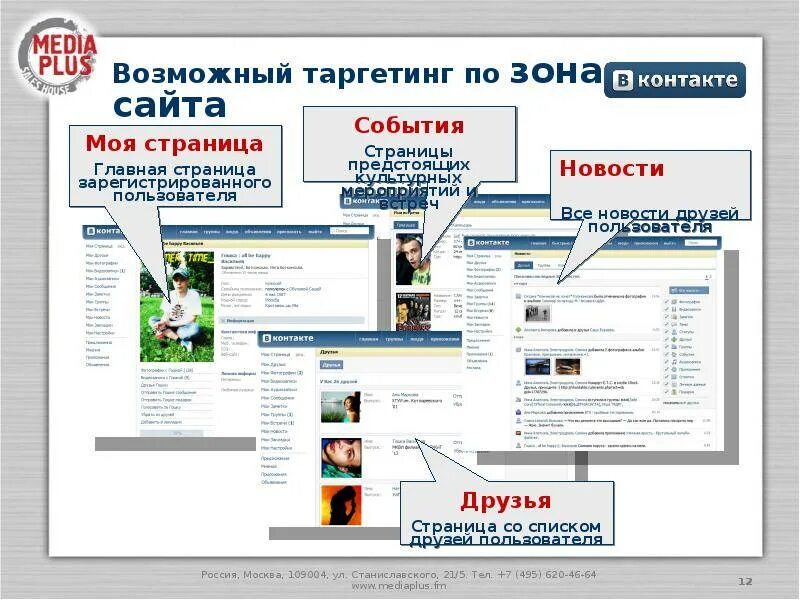The image size is (800, 600).
Task: Select the Друзья tab in Friends window
Action: pos(332,365)
